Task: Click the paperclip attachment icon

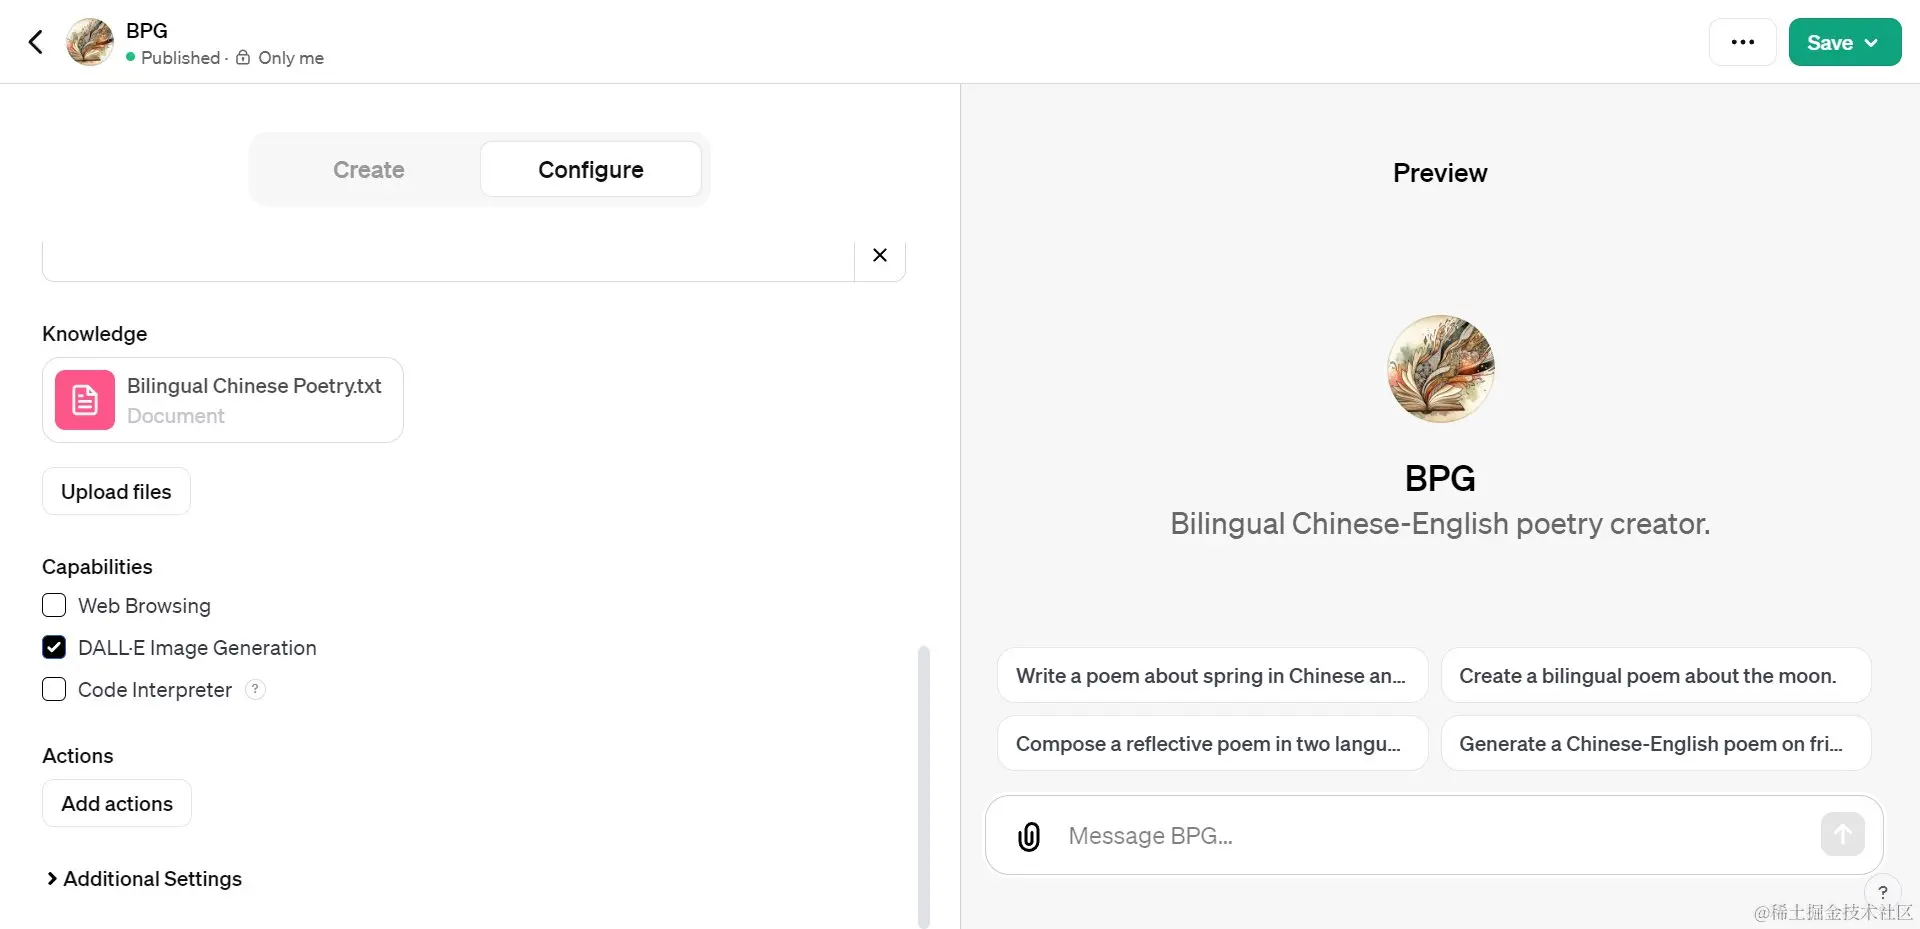Action: tap(1028, 835)
